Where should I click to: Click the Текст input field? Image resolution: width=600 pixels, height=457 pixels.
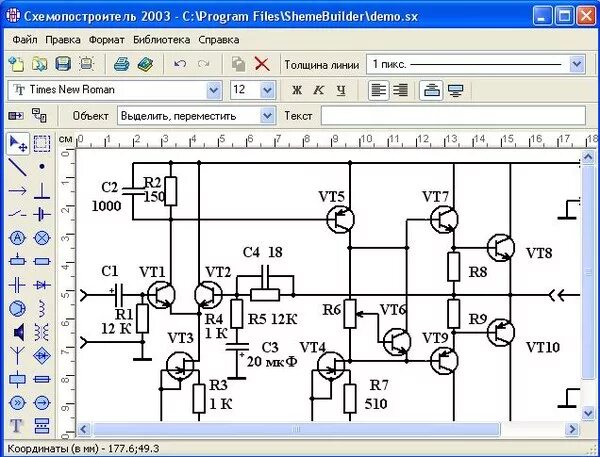[450, 116]
